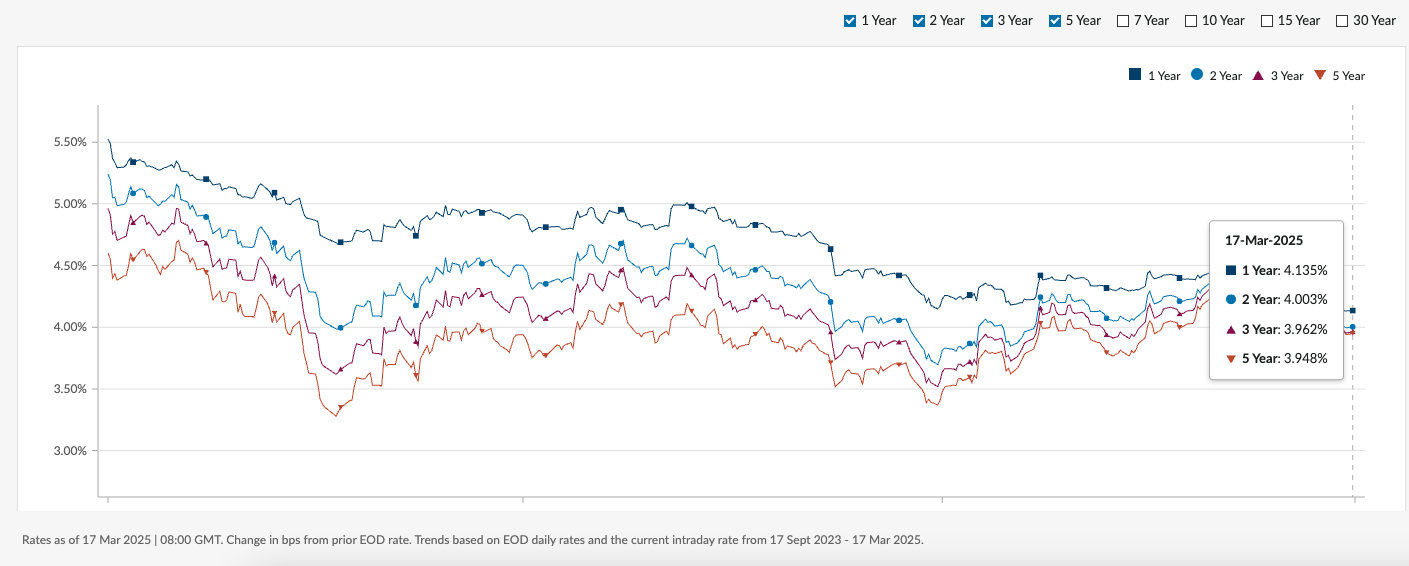The height and width of the screenshot is (566, 1409).
Task: Click the 'Rates as of 17 Mar 2025' footnote
Action: (x=472, y=540)
